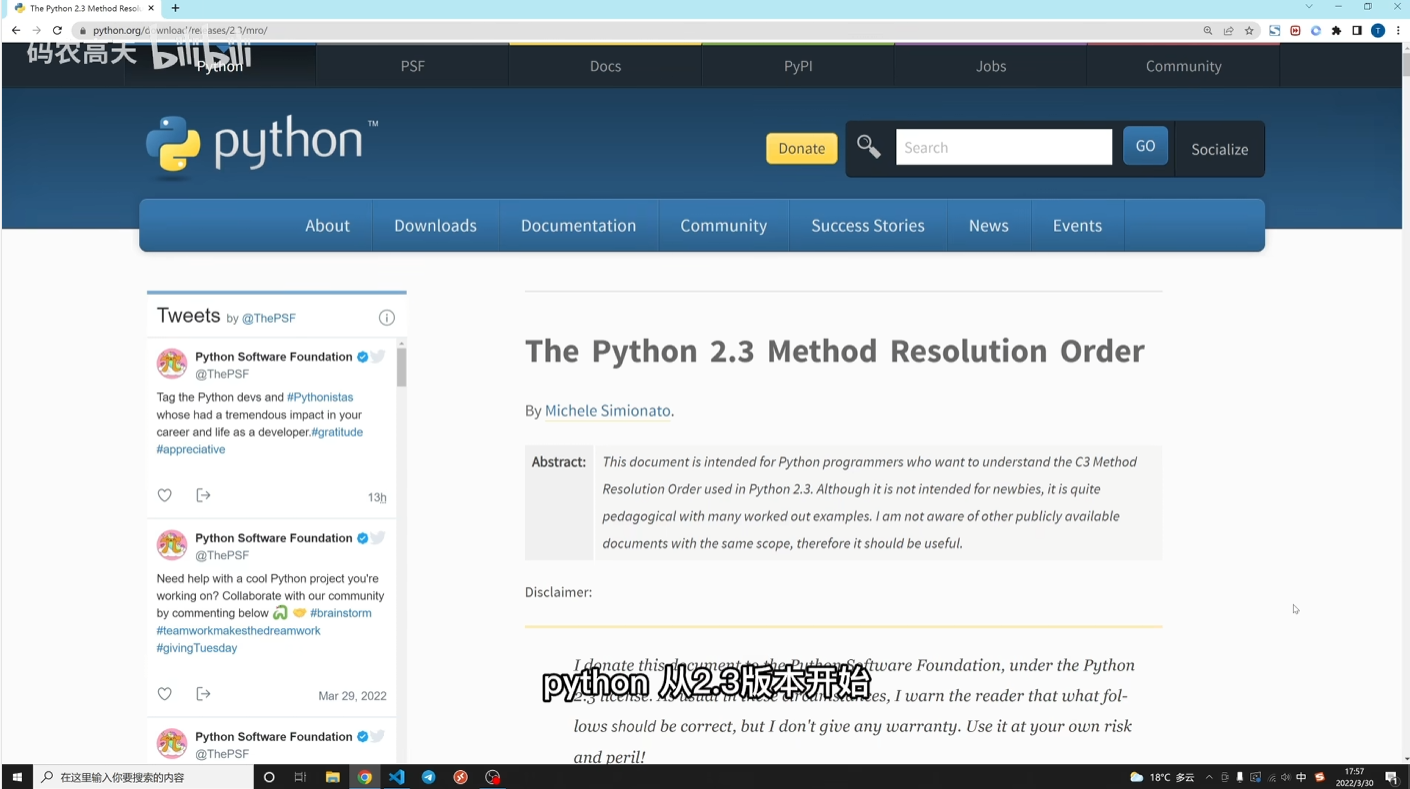Open tab search dropdown chevron in title bar

click(x=1309, y=7)
